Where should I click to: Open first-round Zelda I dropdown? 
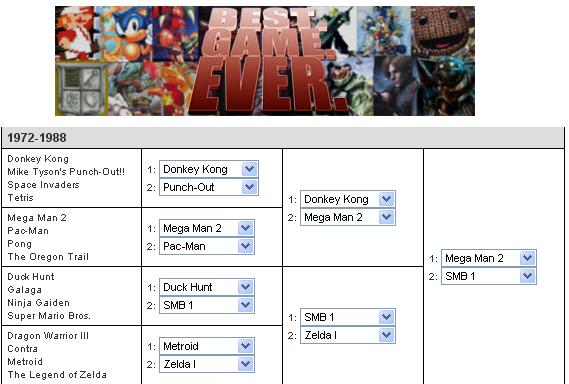207,364
